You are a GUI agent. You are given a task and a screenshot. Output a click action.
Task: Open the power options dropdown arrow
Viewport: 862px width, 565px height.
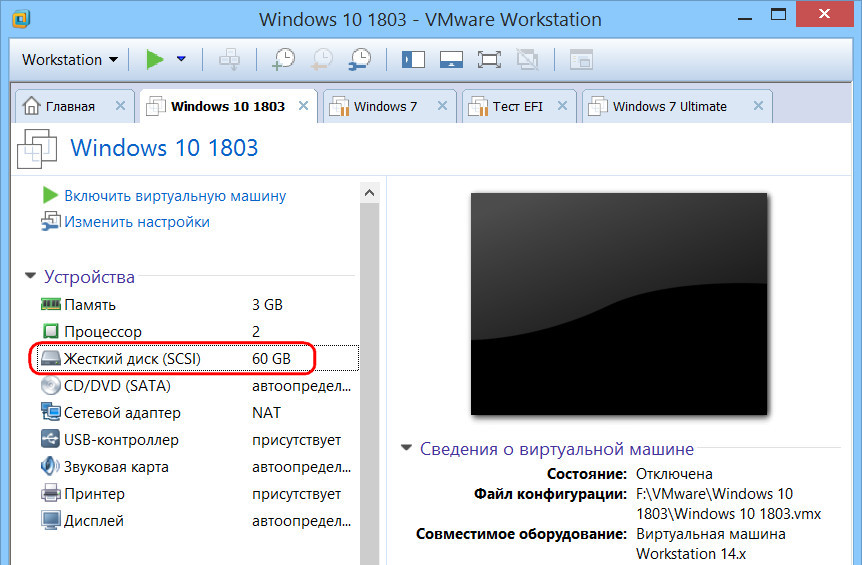[181, 59]
